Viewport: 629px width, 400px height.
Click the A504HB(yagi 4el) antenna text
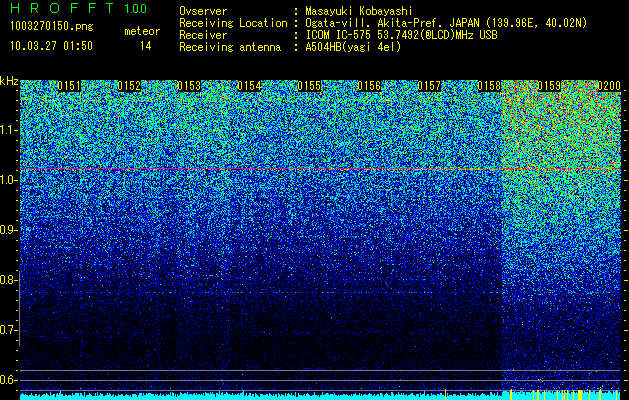(353, 47)
